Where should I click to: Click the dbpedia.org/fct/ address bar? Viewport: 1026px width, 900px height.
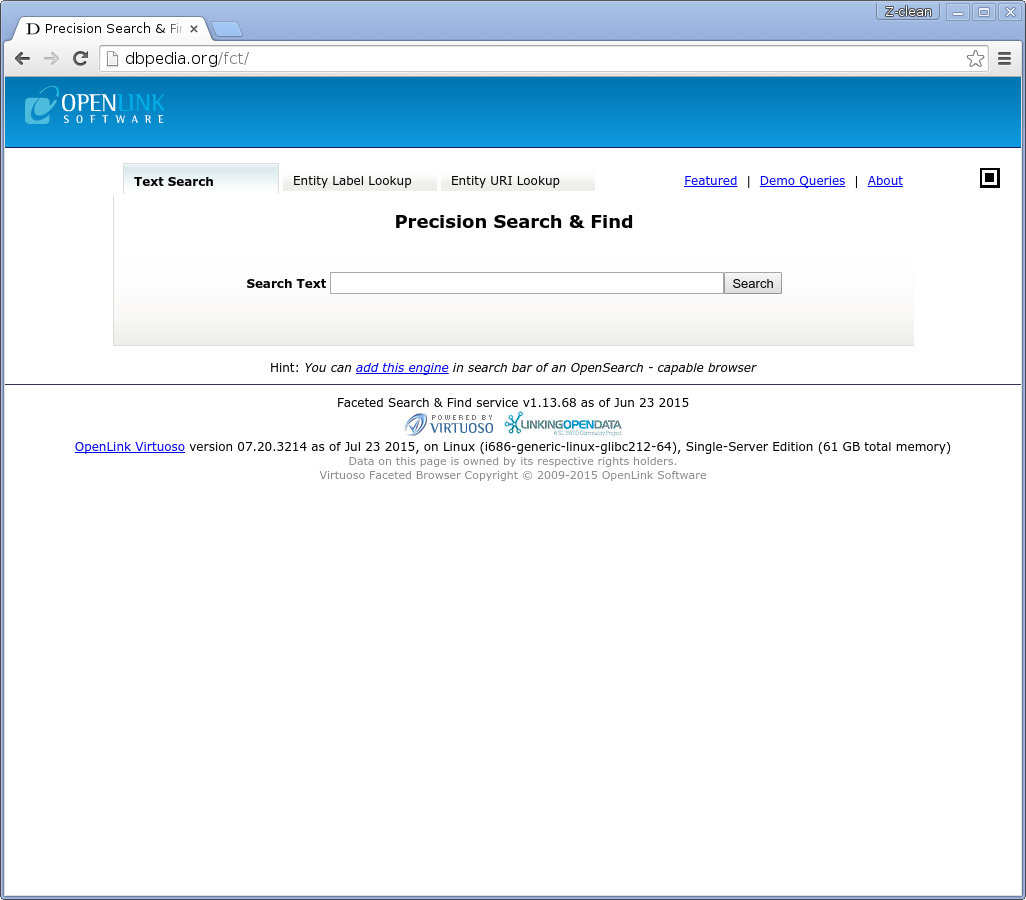[x=540, y=59]
